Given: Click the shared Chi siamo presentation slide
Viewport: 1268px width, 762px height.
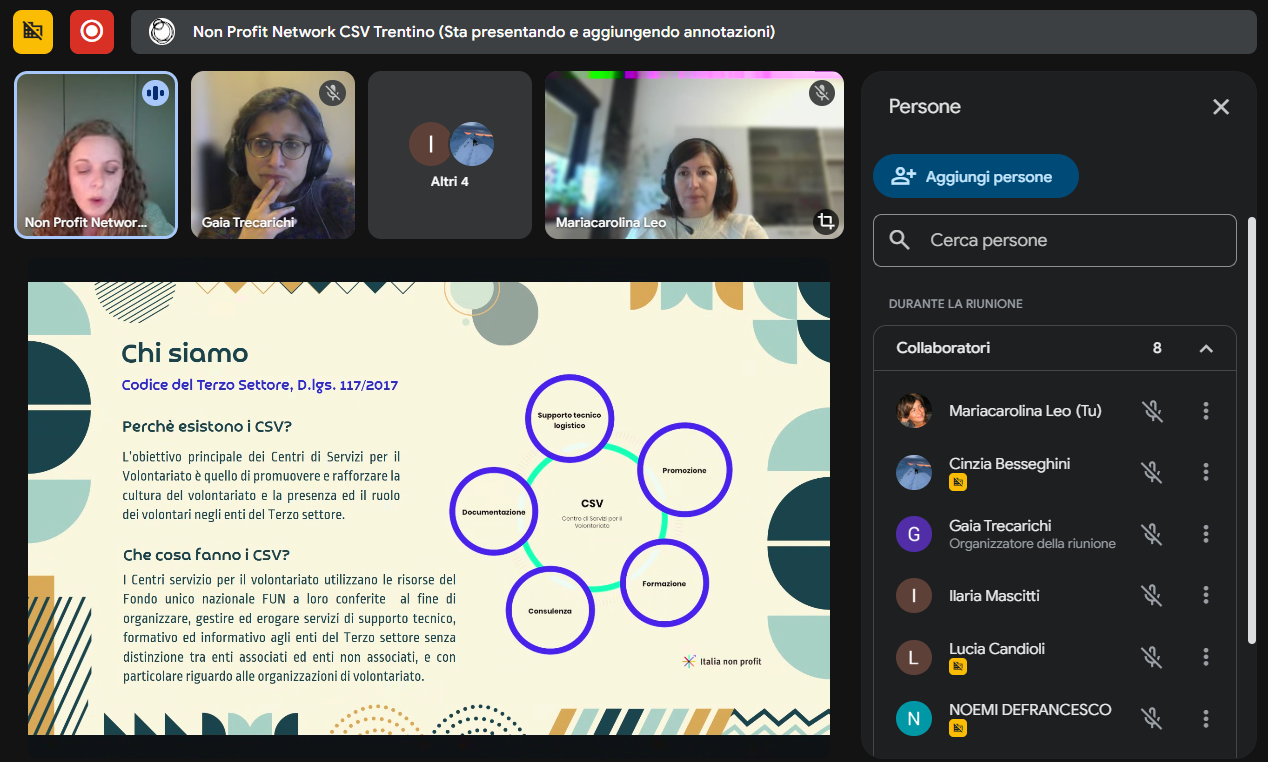Looking at the screenshot, I should point(428,508).
